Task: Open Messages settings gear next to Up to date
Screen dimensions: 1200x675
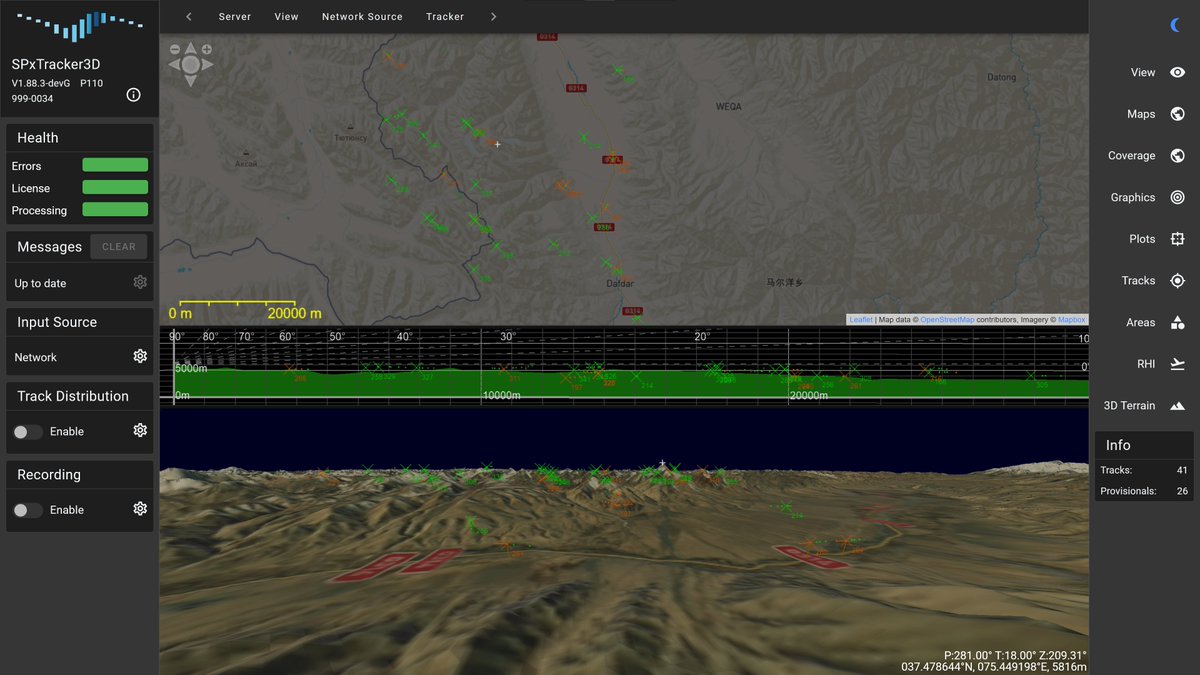Action: (x=140, y=283)
